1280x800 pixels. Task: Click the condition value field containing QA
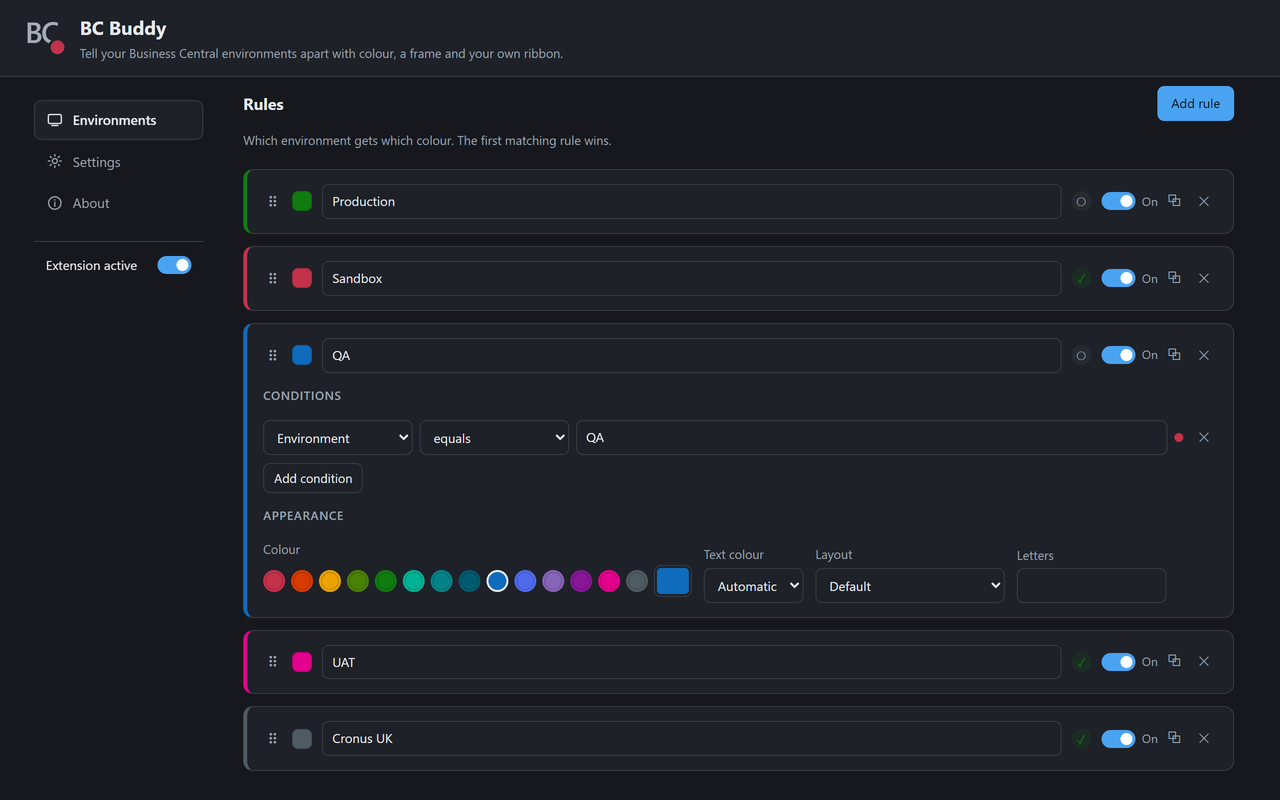[871, 438]
